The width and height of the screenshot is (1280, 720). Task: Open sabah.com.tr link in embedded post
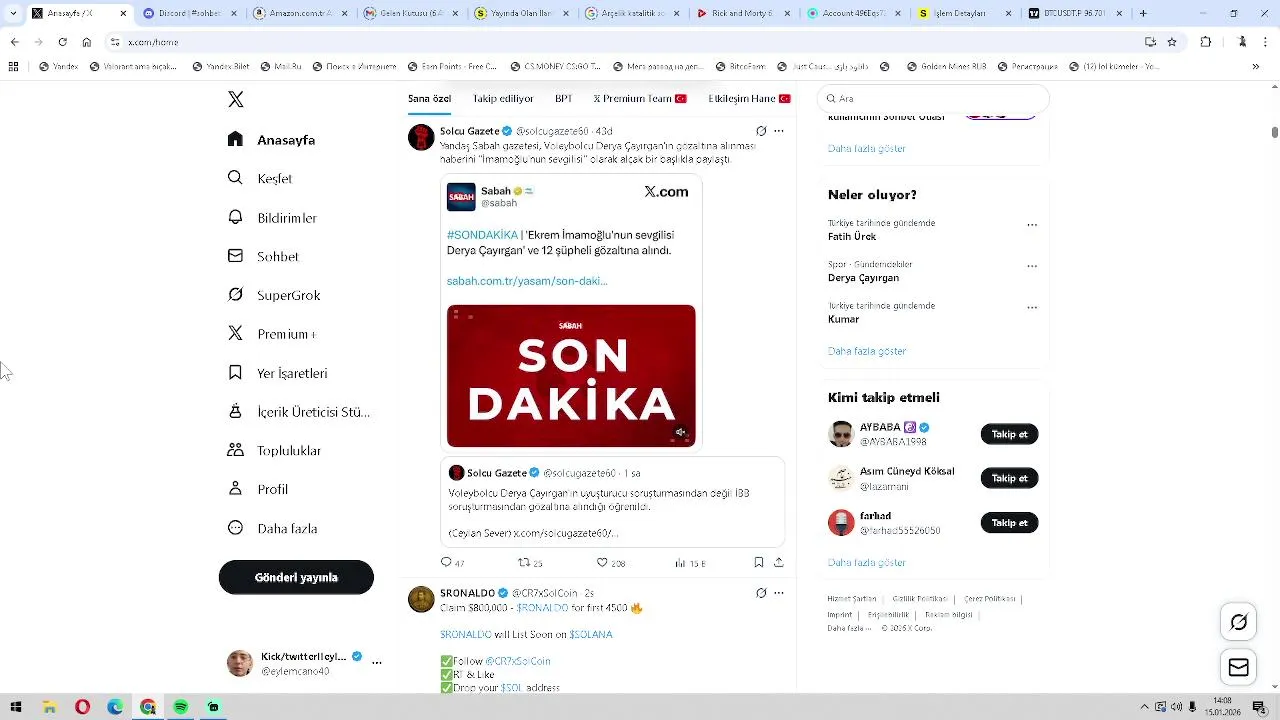pos(527,281)
